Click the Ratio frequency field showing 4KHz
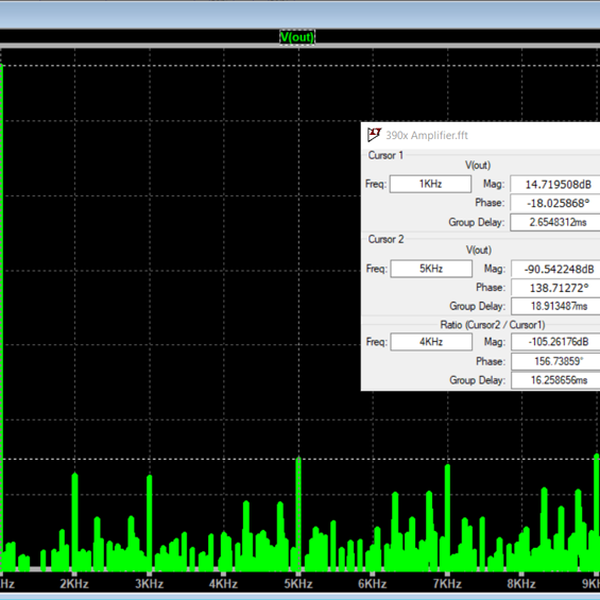600x600 pixels. coord(430,341)
